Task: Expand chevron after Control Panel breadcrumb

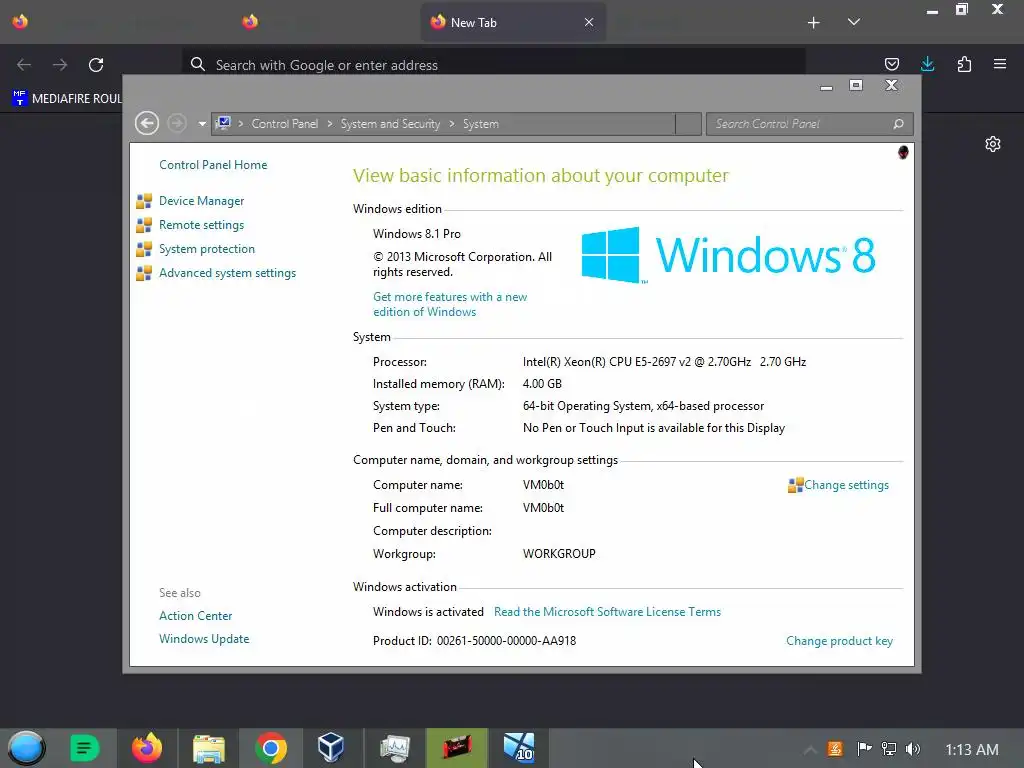Action: point(330,123)
